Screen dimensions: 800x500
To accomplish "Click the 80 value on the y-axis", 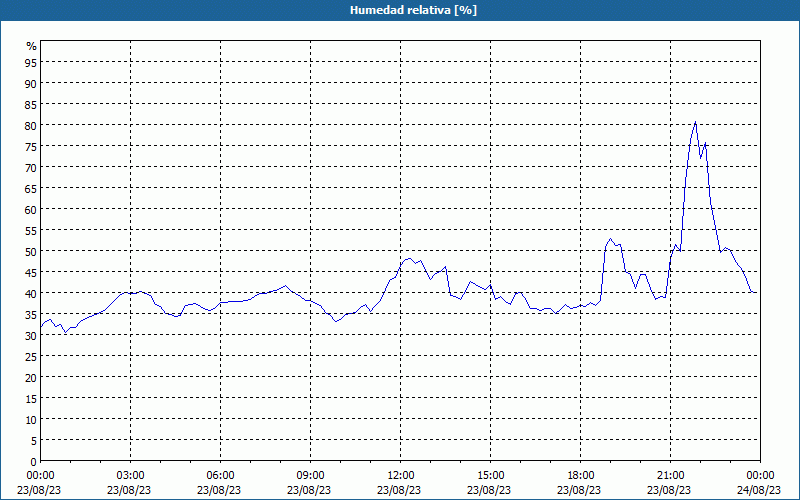I will point(31,125).
